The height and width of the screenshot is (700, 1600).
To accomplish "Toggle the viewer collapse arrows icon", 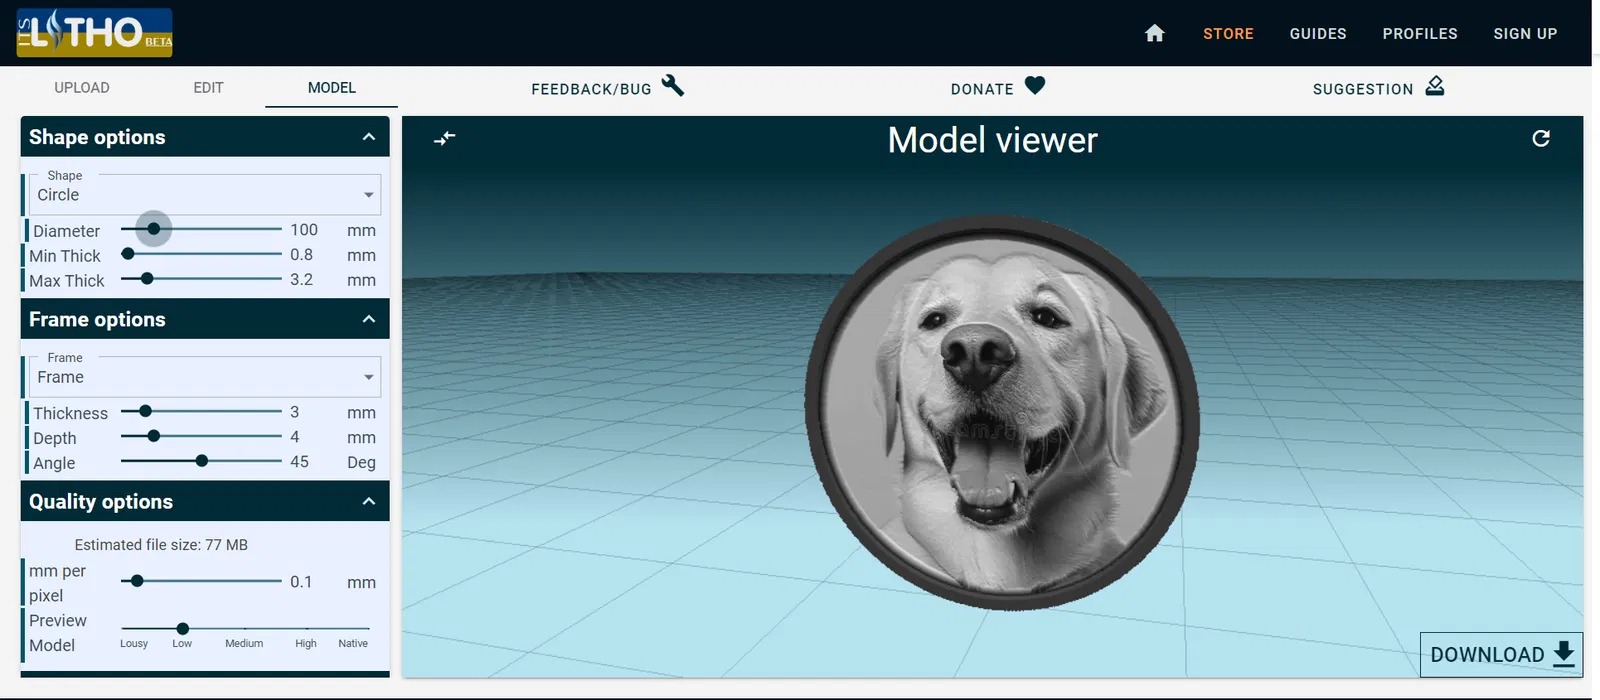I will pyautogui.click(x=444, y=138).
